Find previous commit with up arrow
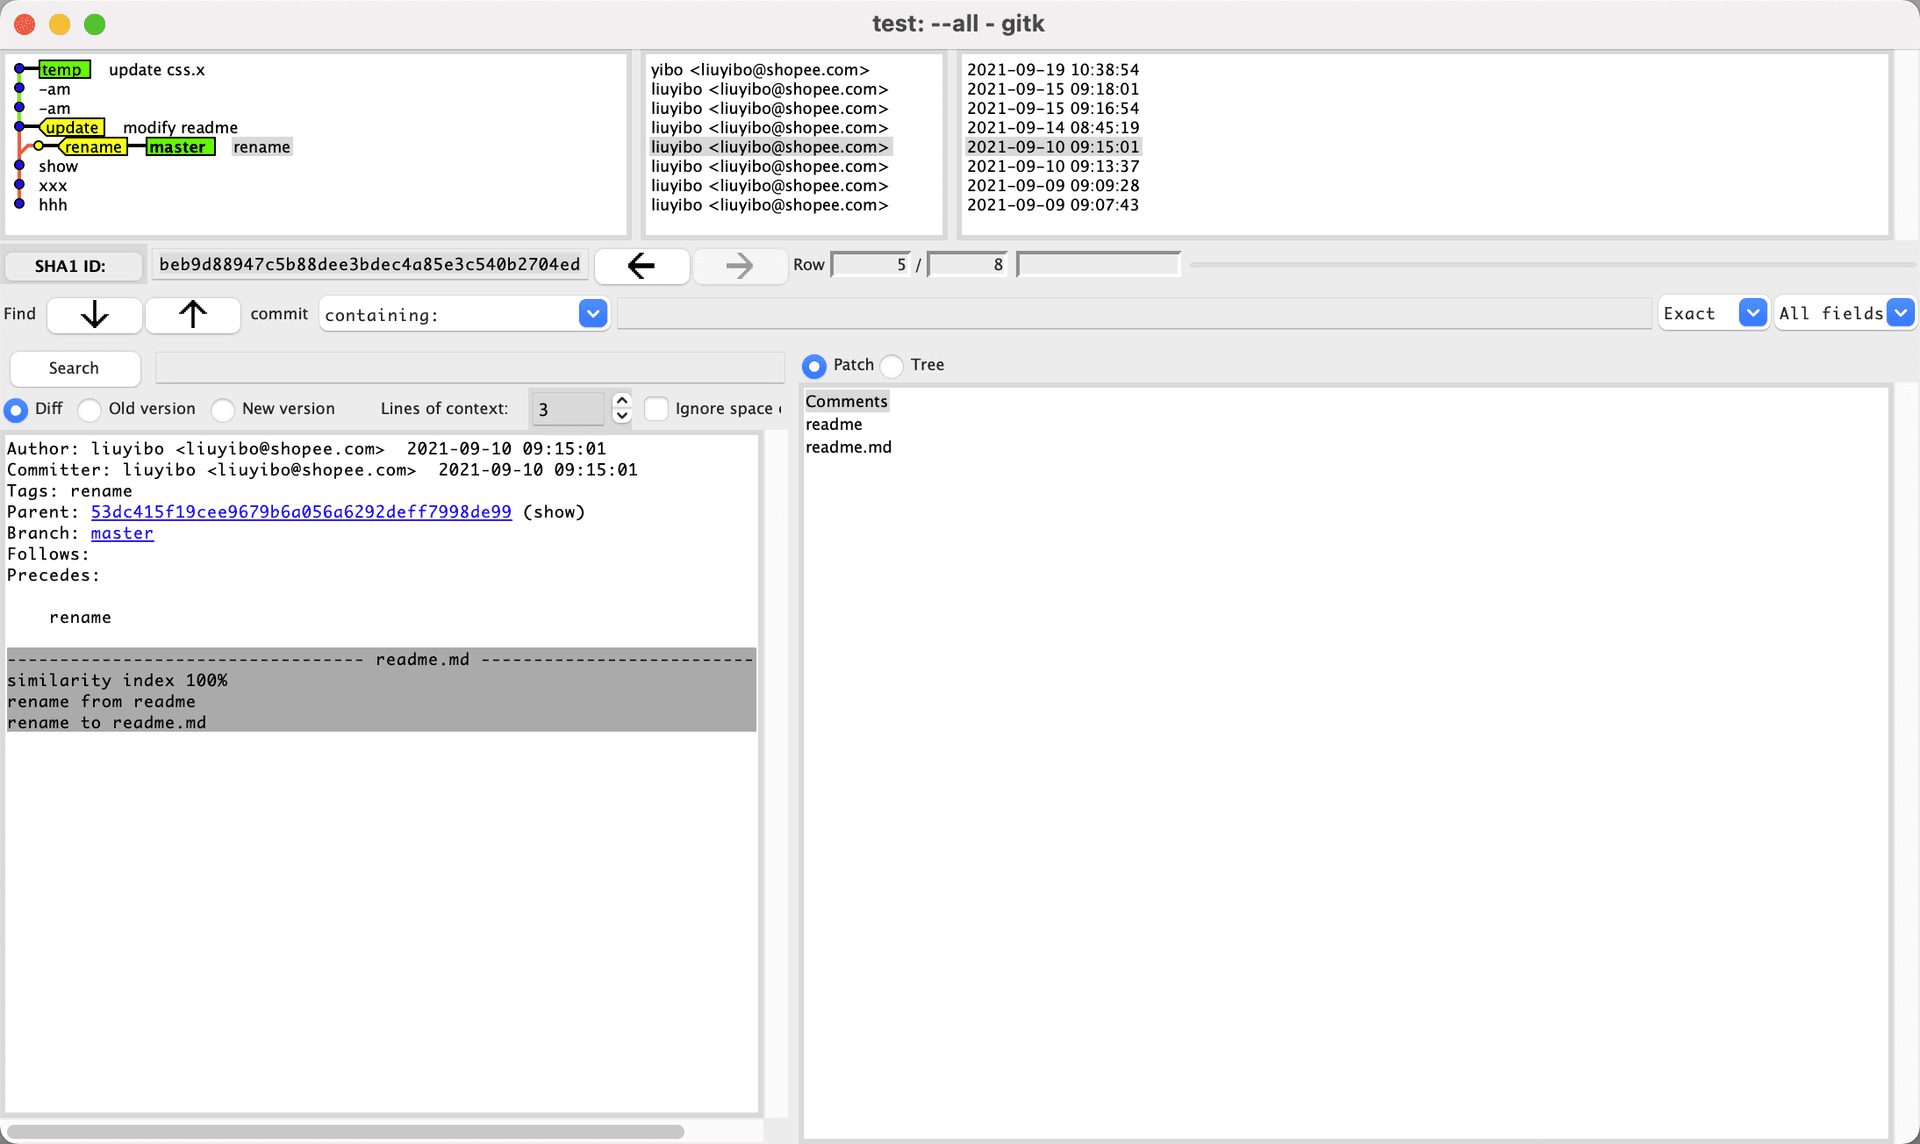1920x1144 pixels. click(x=192, y=315)
